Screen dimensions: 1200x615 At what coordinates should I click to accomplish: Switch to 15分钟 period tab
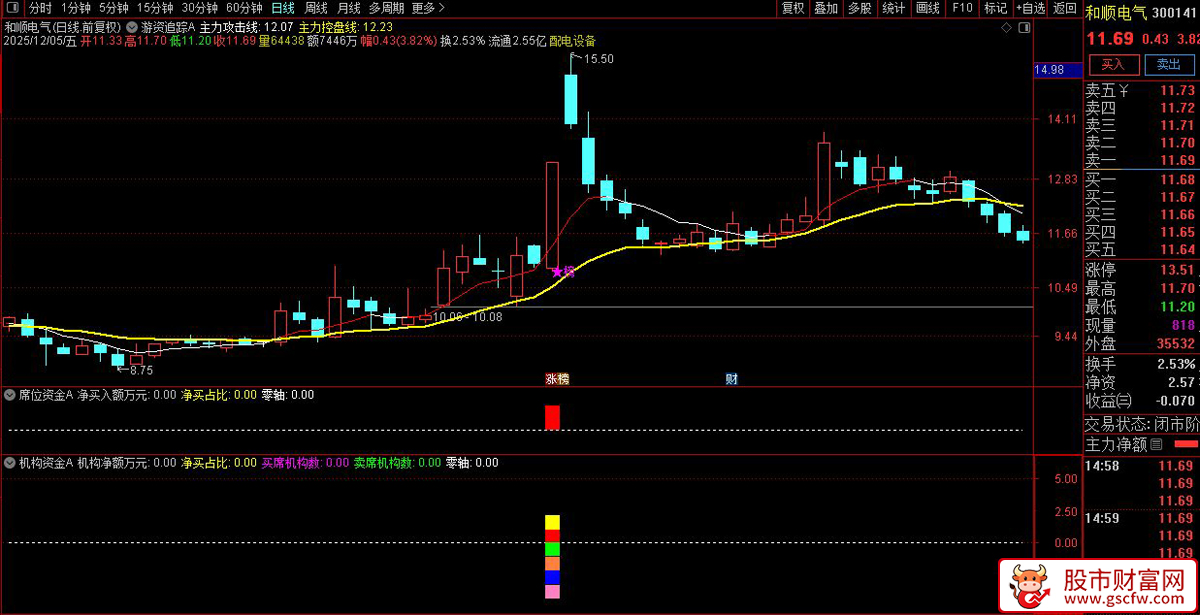tap(155, 8)
